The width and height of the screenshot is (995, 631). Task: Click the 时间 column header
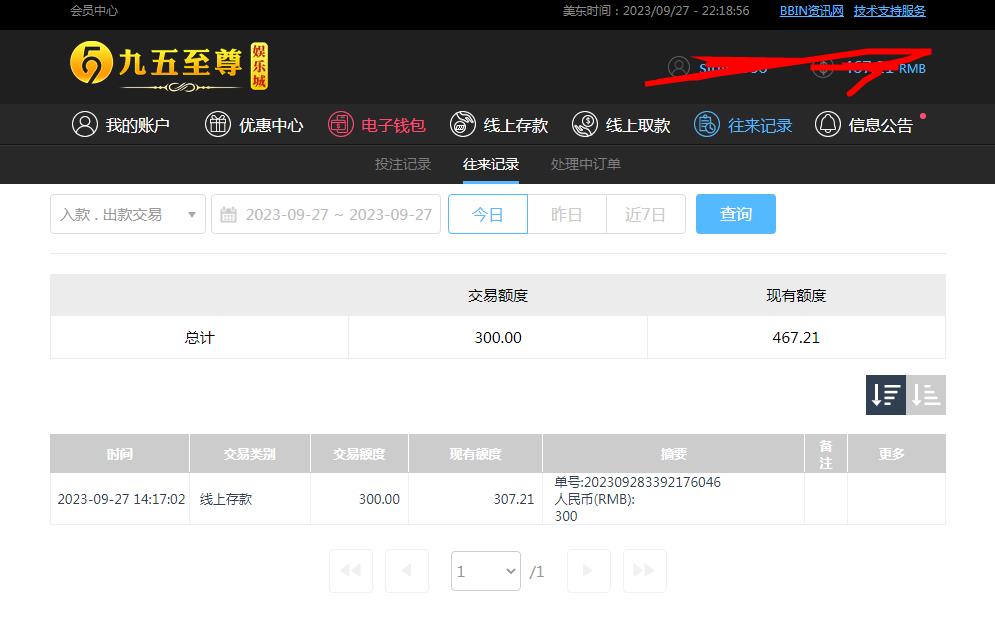click(x=120, y=454)
